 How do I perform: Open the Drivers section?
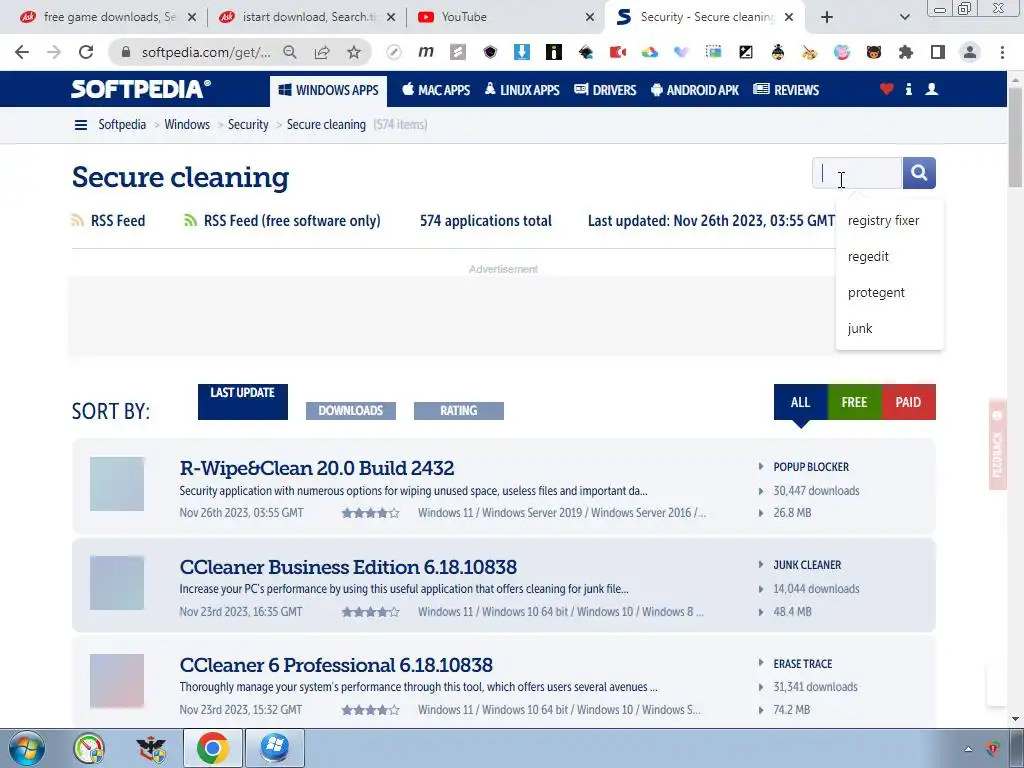pos(605,90)
